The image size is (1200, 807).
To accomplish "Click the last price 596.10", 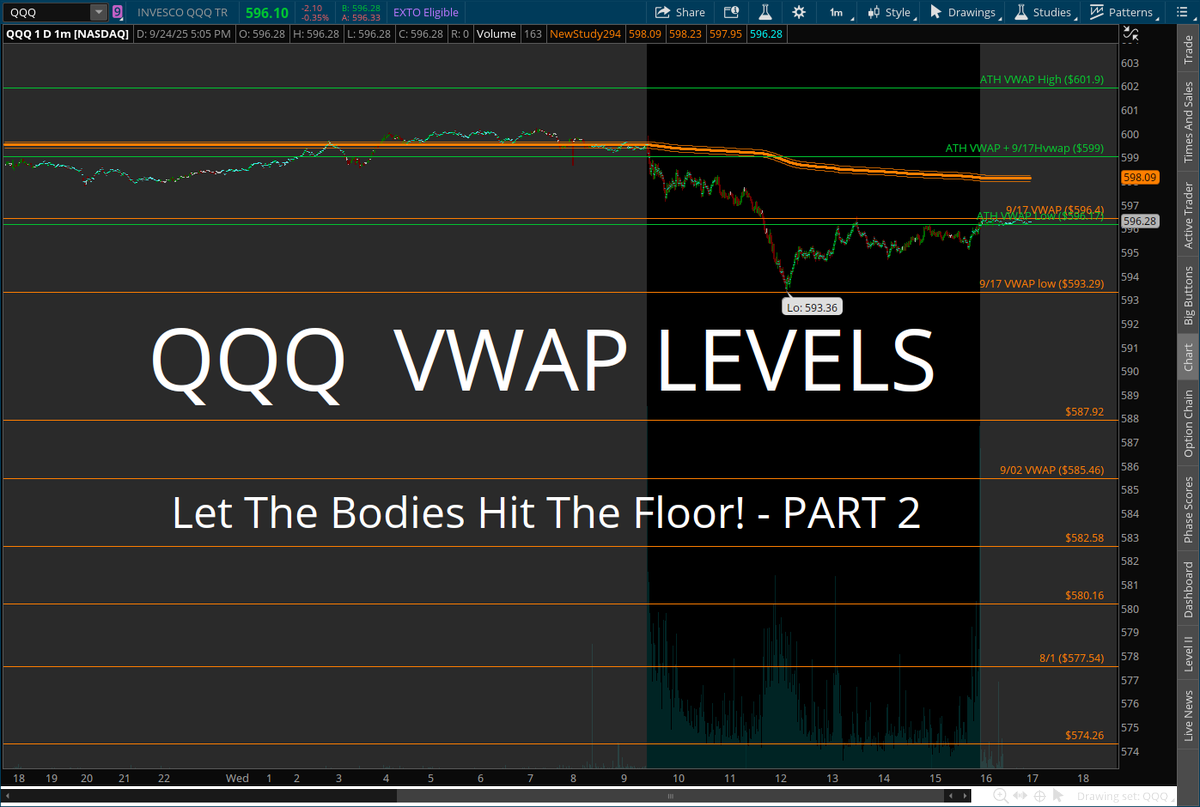I will [x=267, y=12].
